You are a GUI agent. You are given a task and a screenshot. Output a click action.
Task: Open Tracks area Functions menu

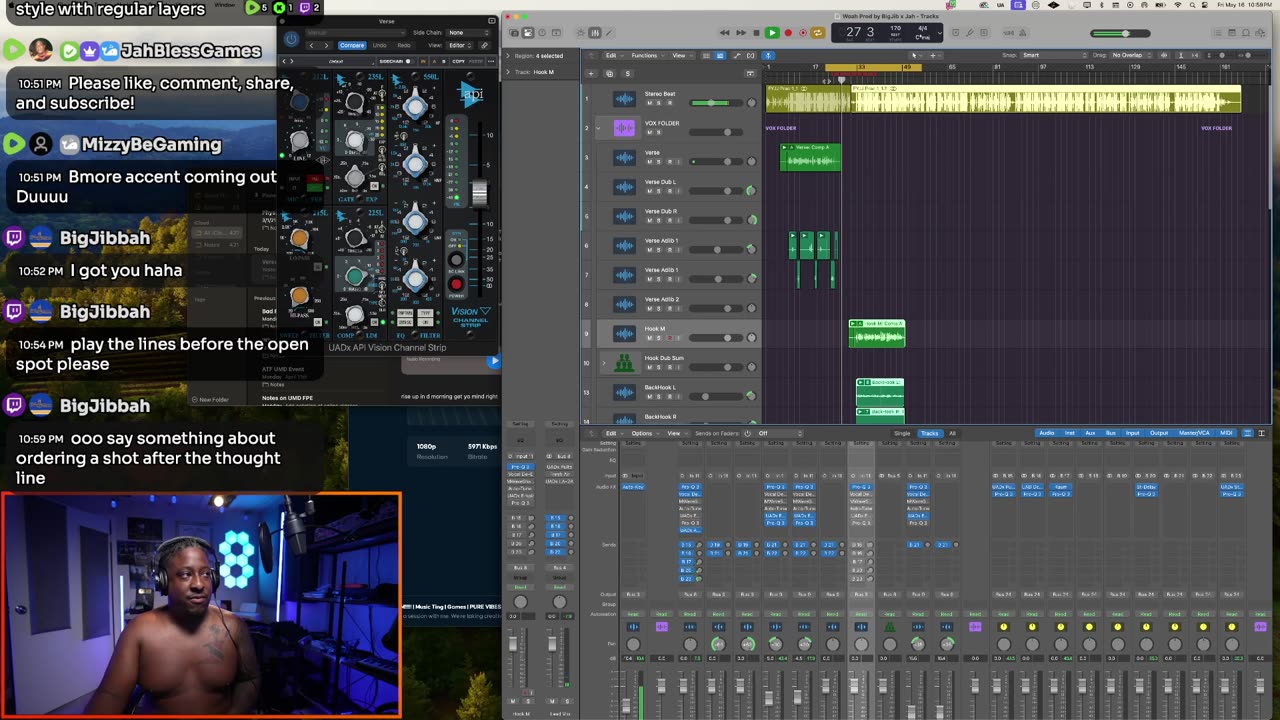pos(646,55)
